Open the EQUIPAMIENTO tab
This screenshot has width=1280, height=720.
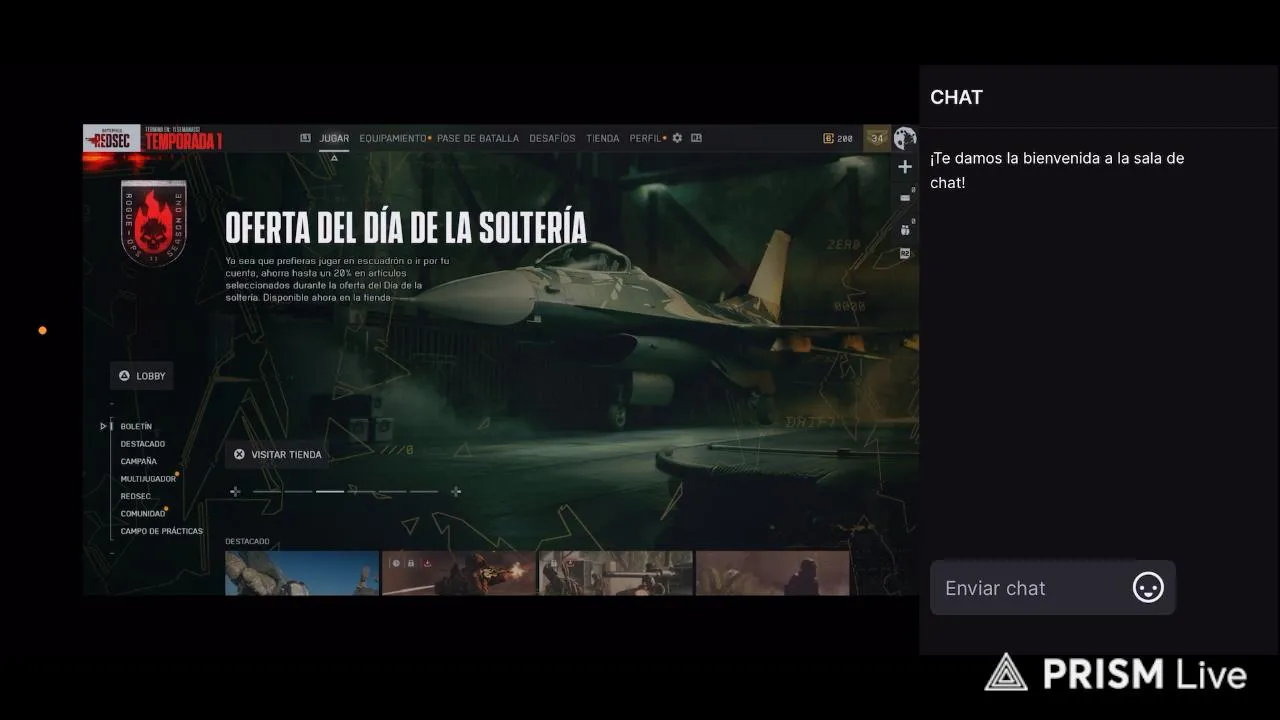[393, 138]
